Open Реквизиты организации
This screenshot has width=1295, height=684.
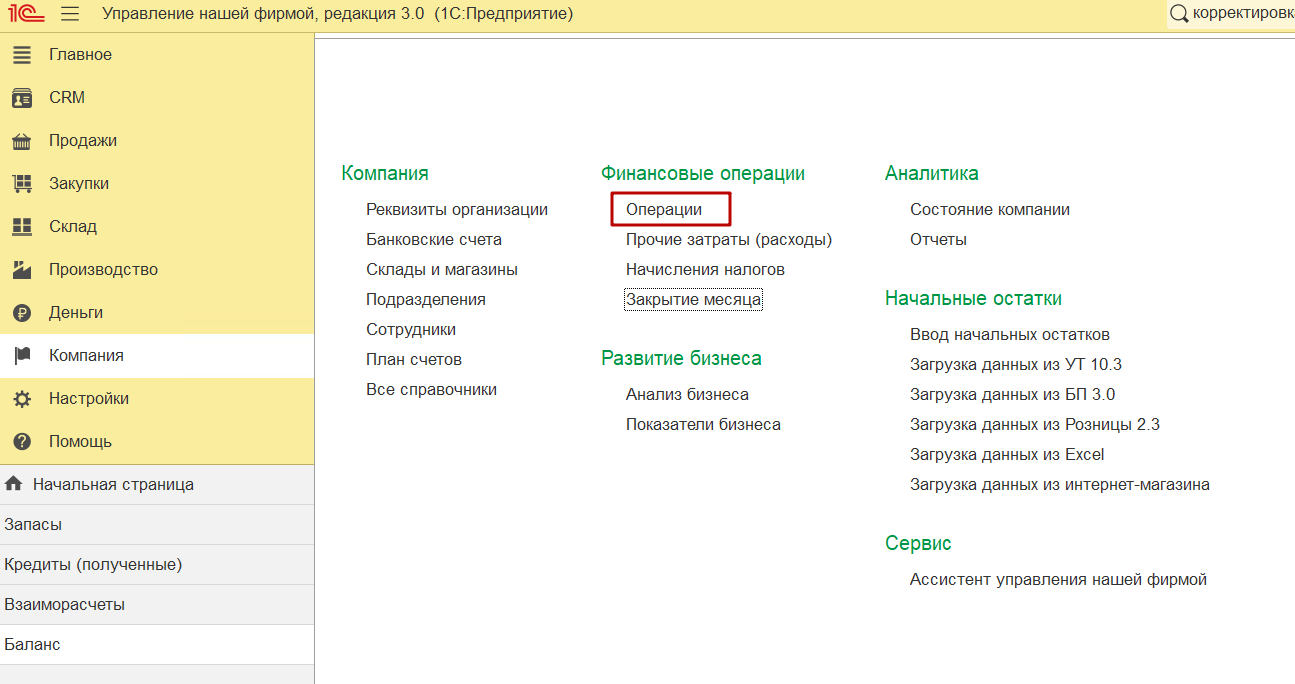457,210
